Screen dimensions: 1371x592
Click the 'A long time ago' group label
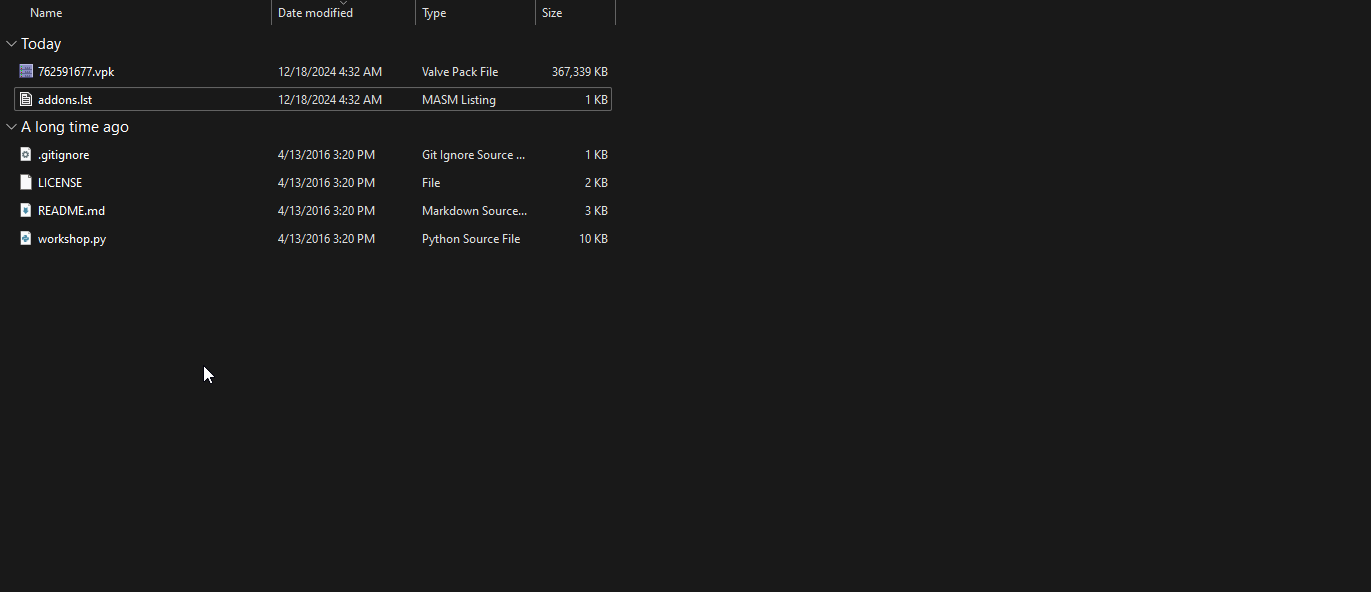tap(75, 127)
